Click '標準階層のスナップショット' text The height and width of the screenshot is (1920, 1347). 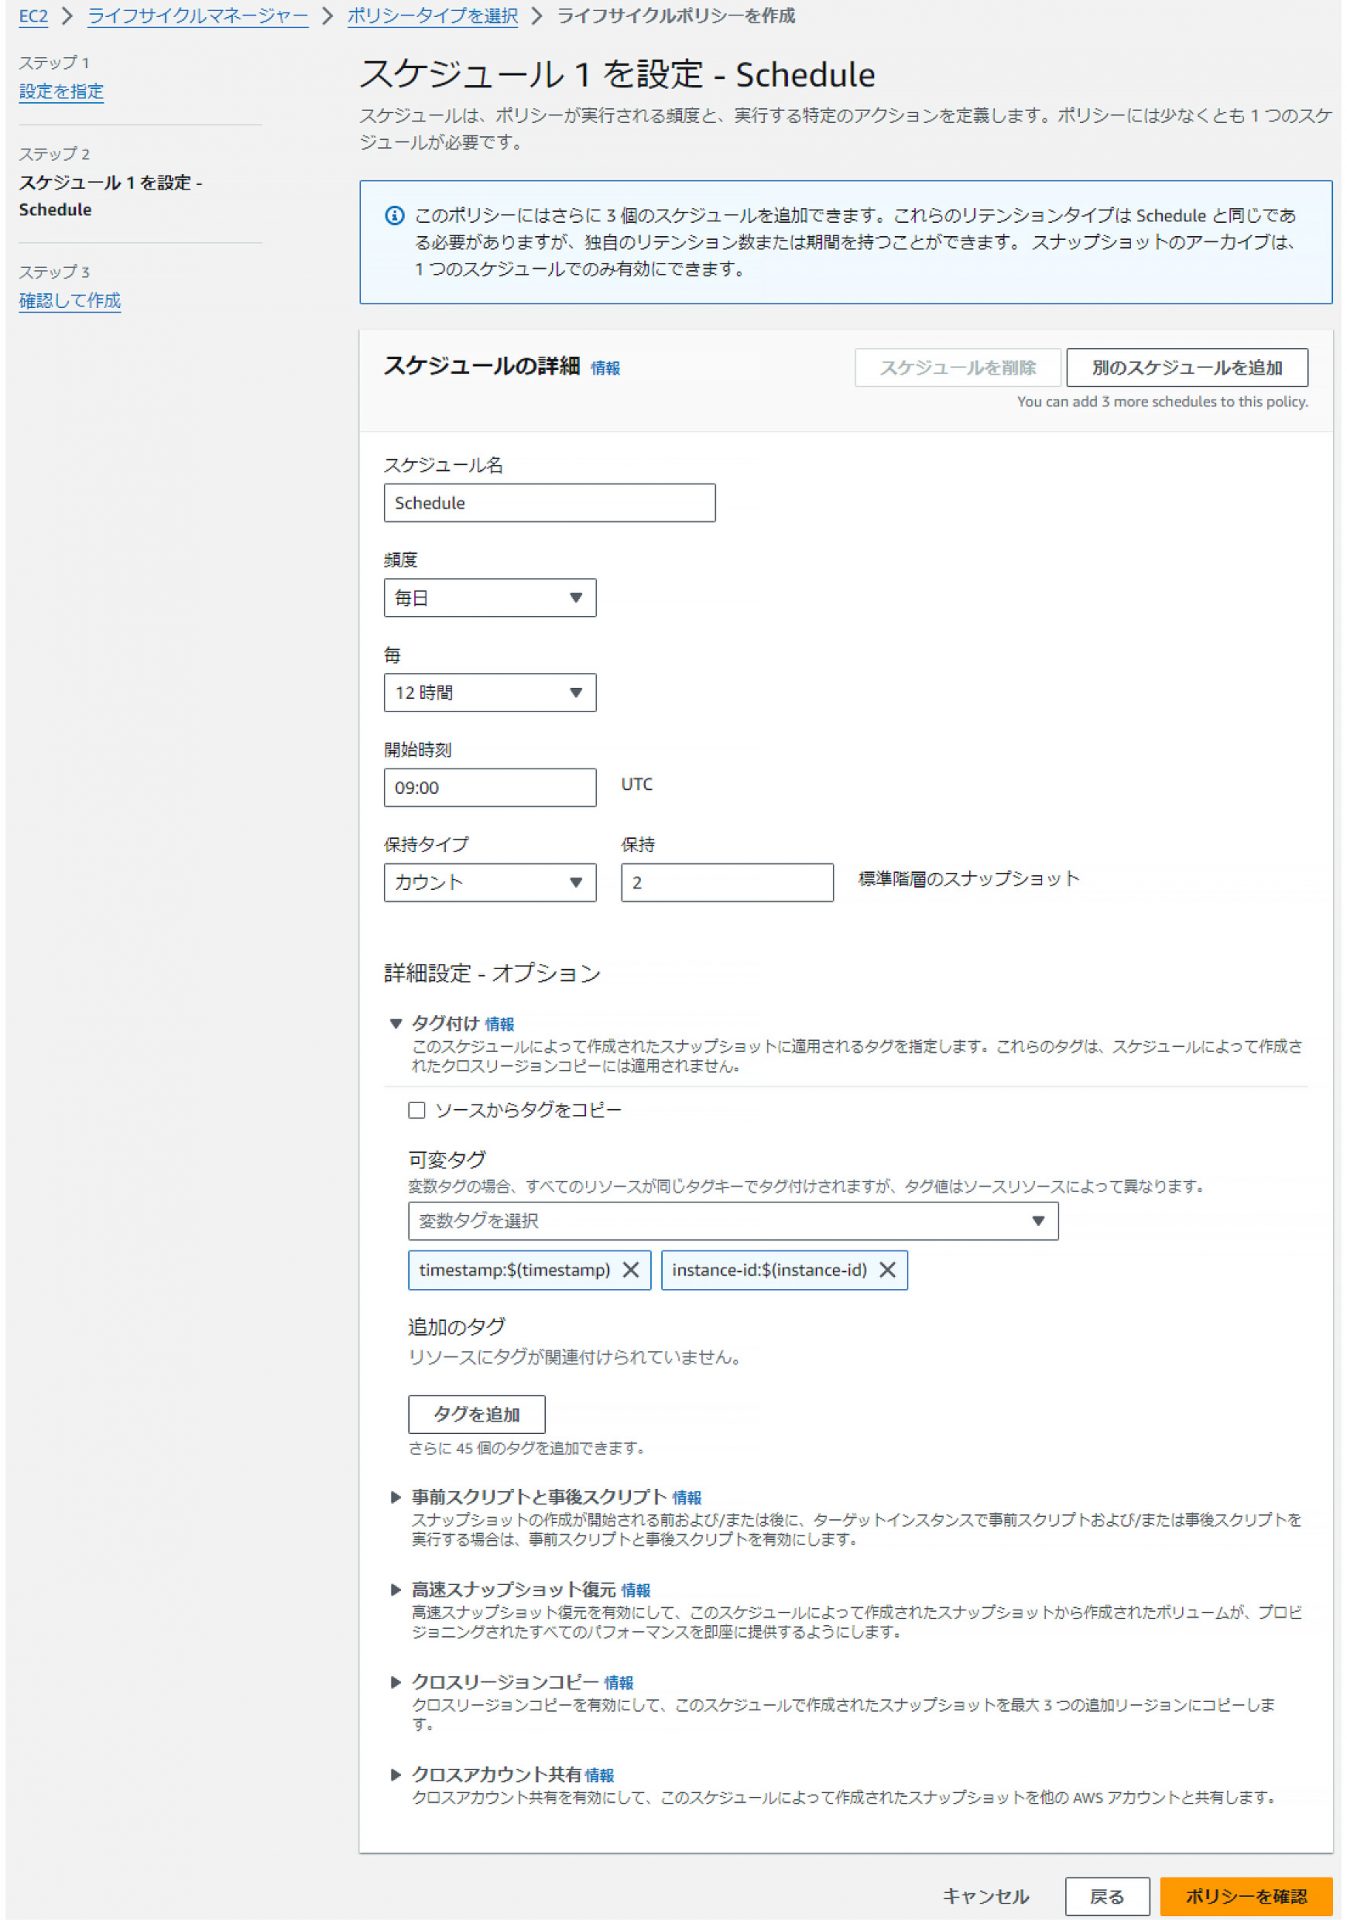point(969,879)
